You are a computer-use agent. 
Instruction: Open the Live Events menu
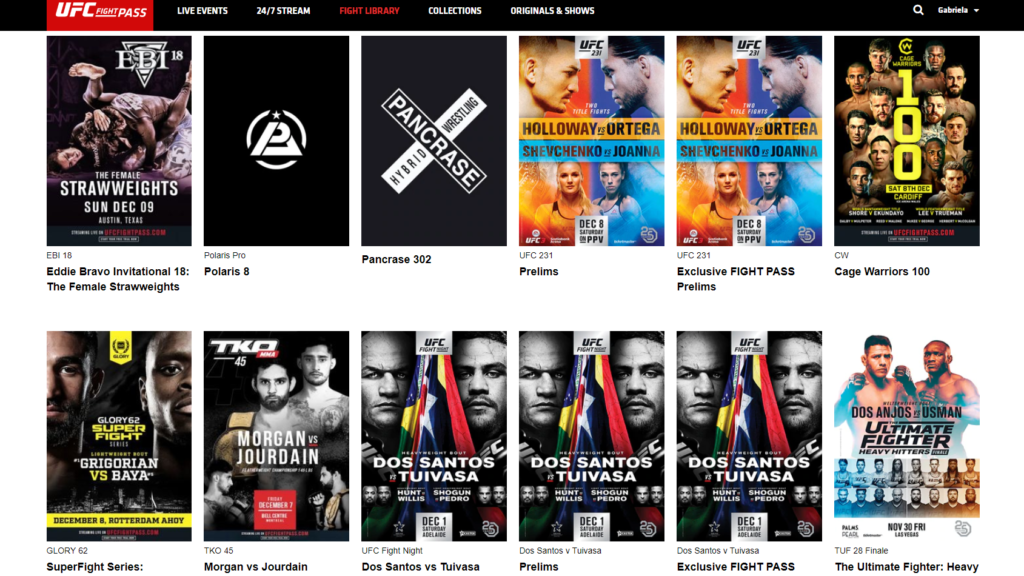coord(202,11)
